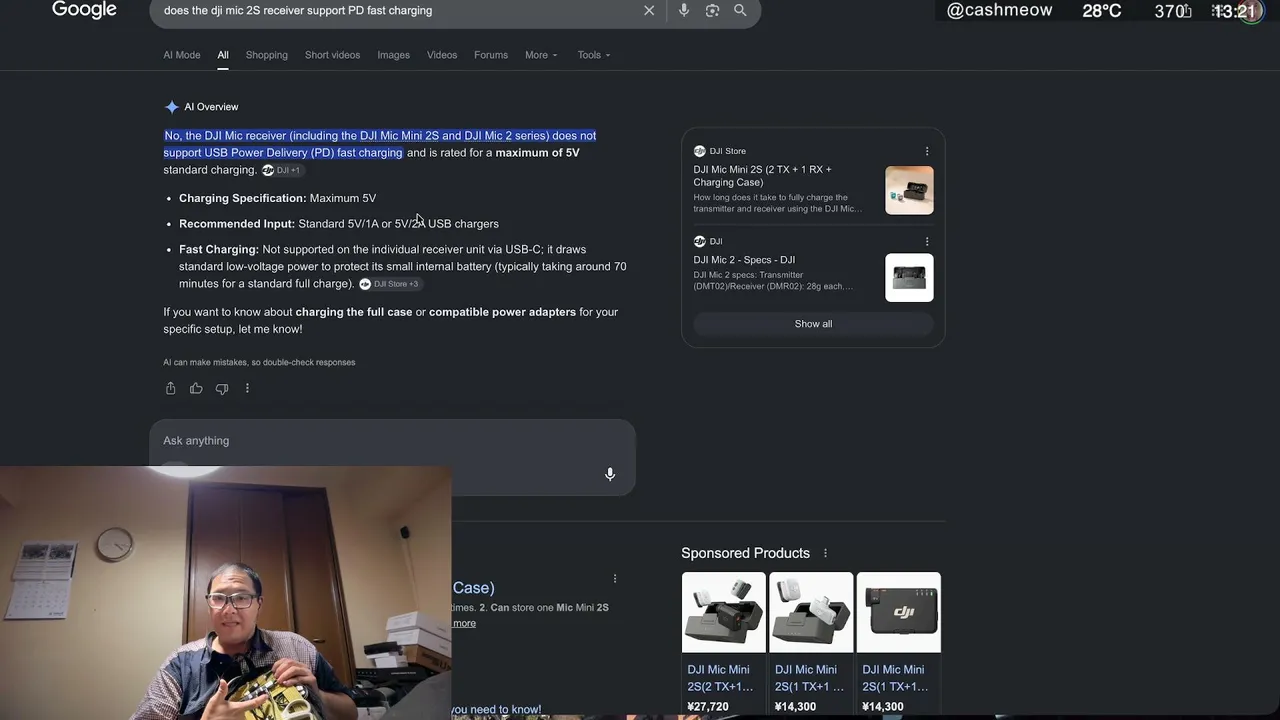Switch to the Shopping tab
The height and width of the screenshot is (720, 1280).
point(267,55)
